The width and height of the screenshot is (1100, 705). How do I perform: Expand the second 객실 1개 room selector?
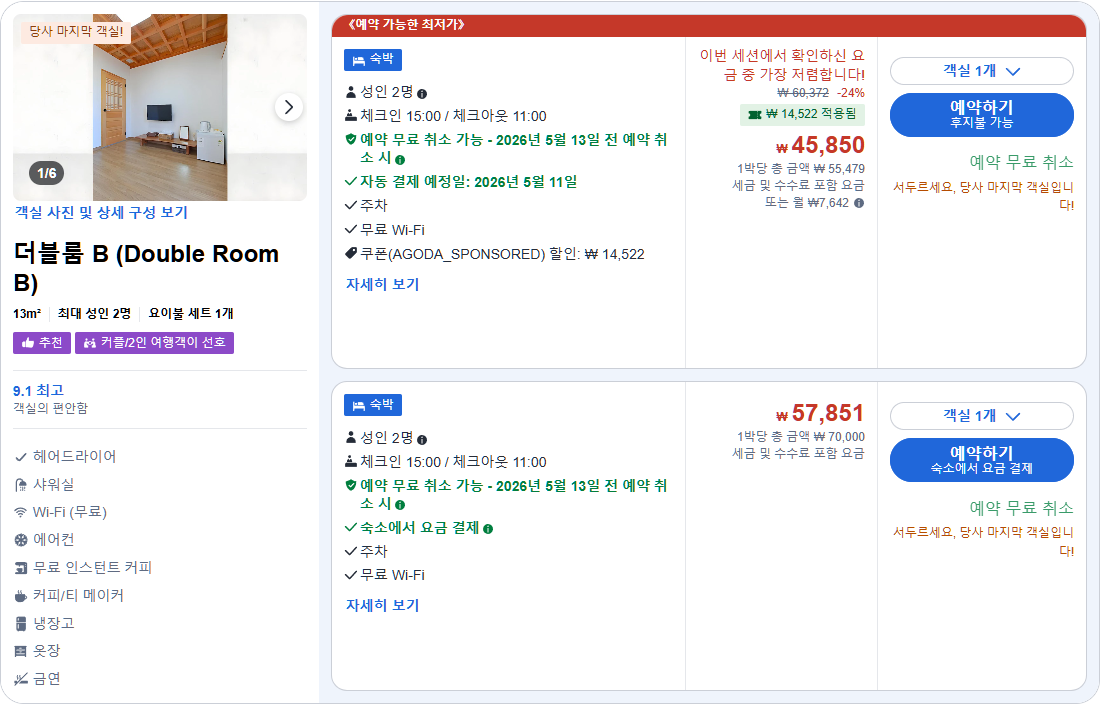pos(981,416)
